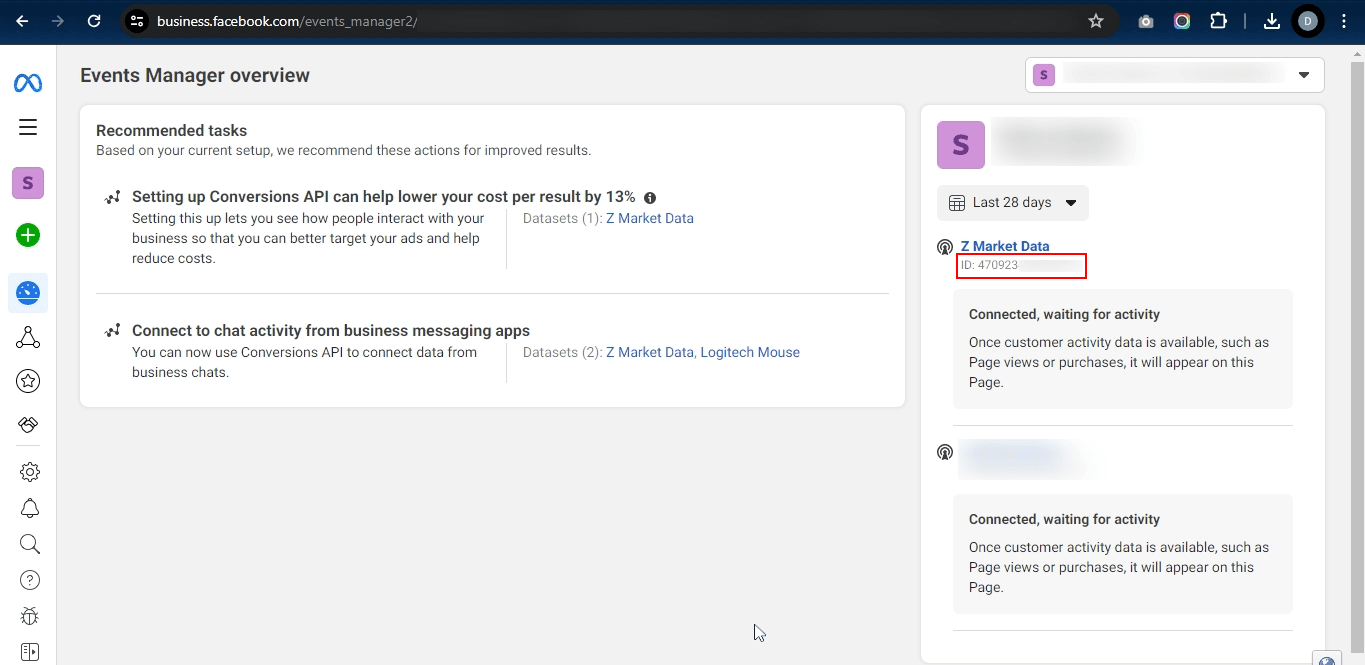Click the green plus connect data icon

[x=28, y=236]
